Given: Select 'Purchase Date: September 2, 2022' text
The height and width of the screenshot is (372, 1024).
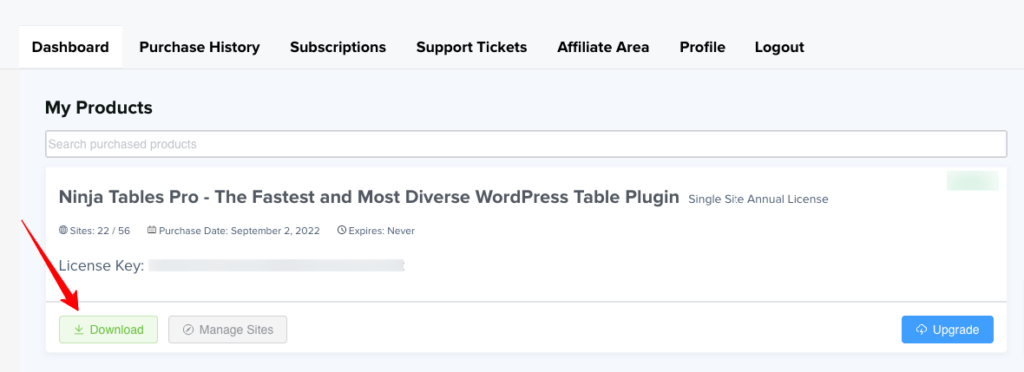Looking at the screenshot, I should [239, 230].
